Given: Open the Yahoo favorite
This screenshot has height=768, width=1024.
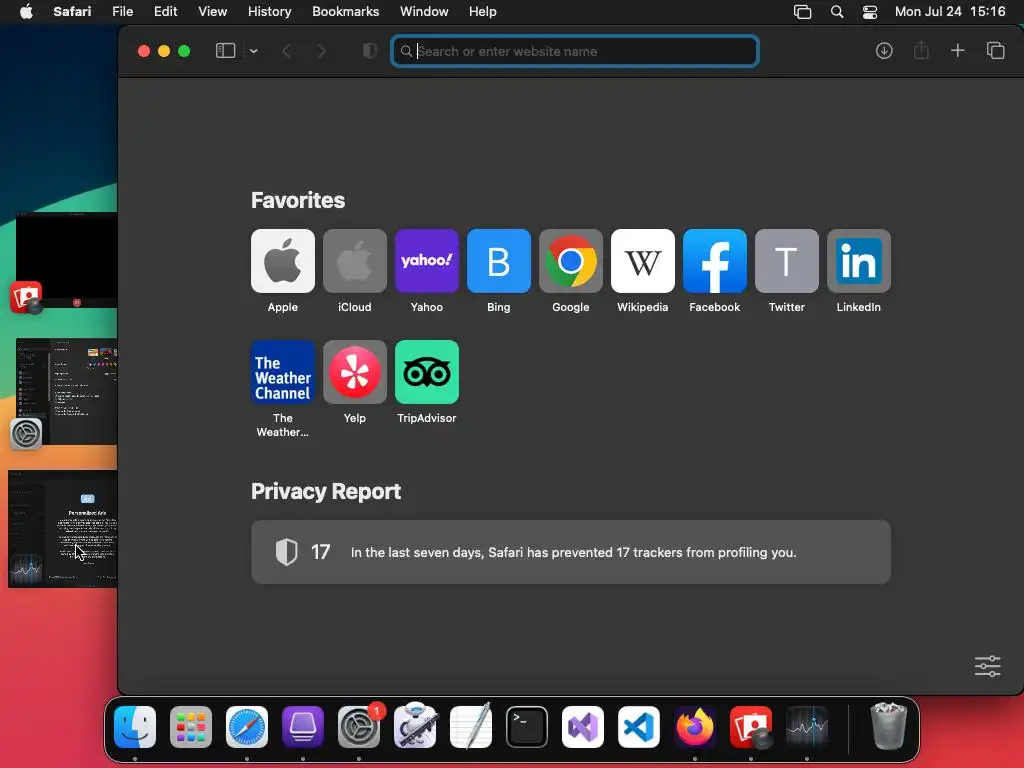Looking at the screenshot, I should point(426,261).
